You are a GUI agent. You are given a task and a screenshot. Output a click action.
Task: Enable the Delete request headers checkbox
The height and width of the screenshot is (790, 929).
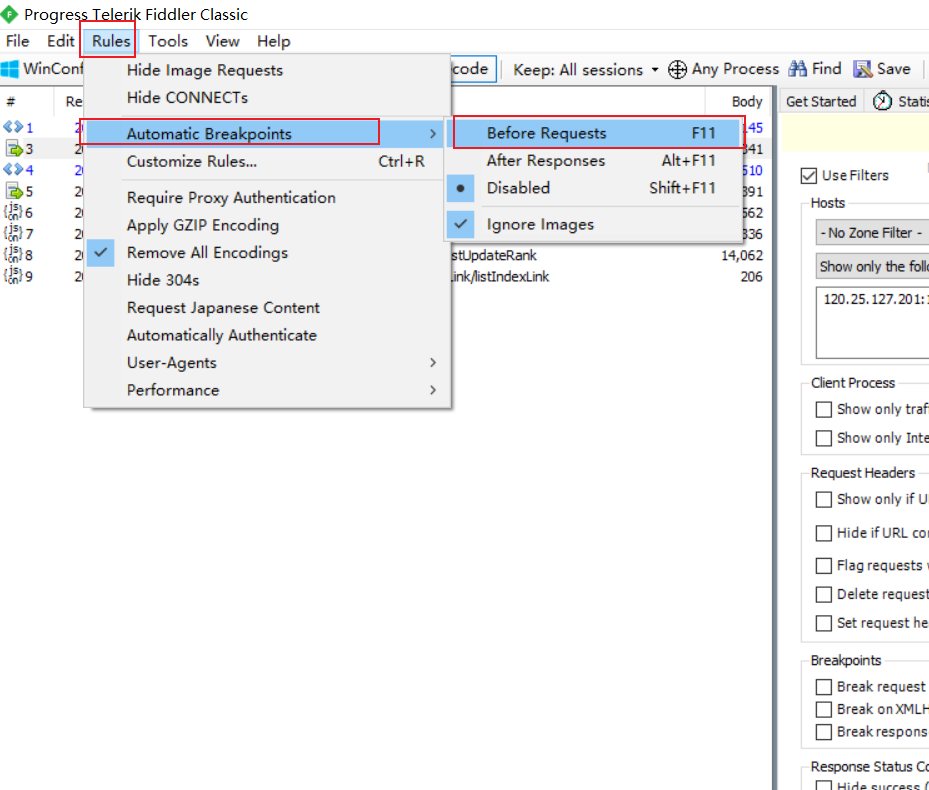(x=824, y=594)
